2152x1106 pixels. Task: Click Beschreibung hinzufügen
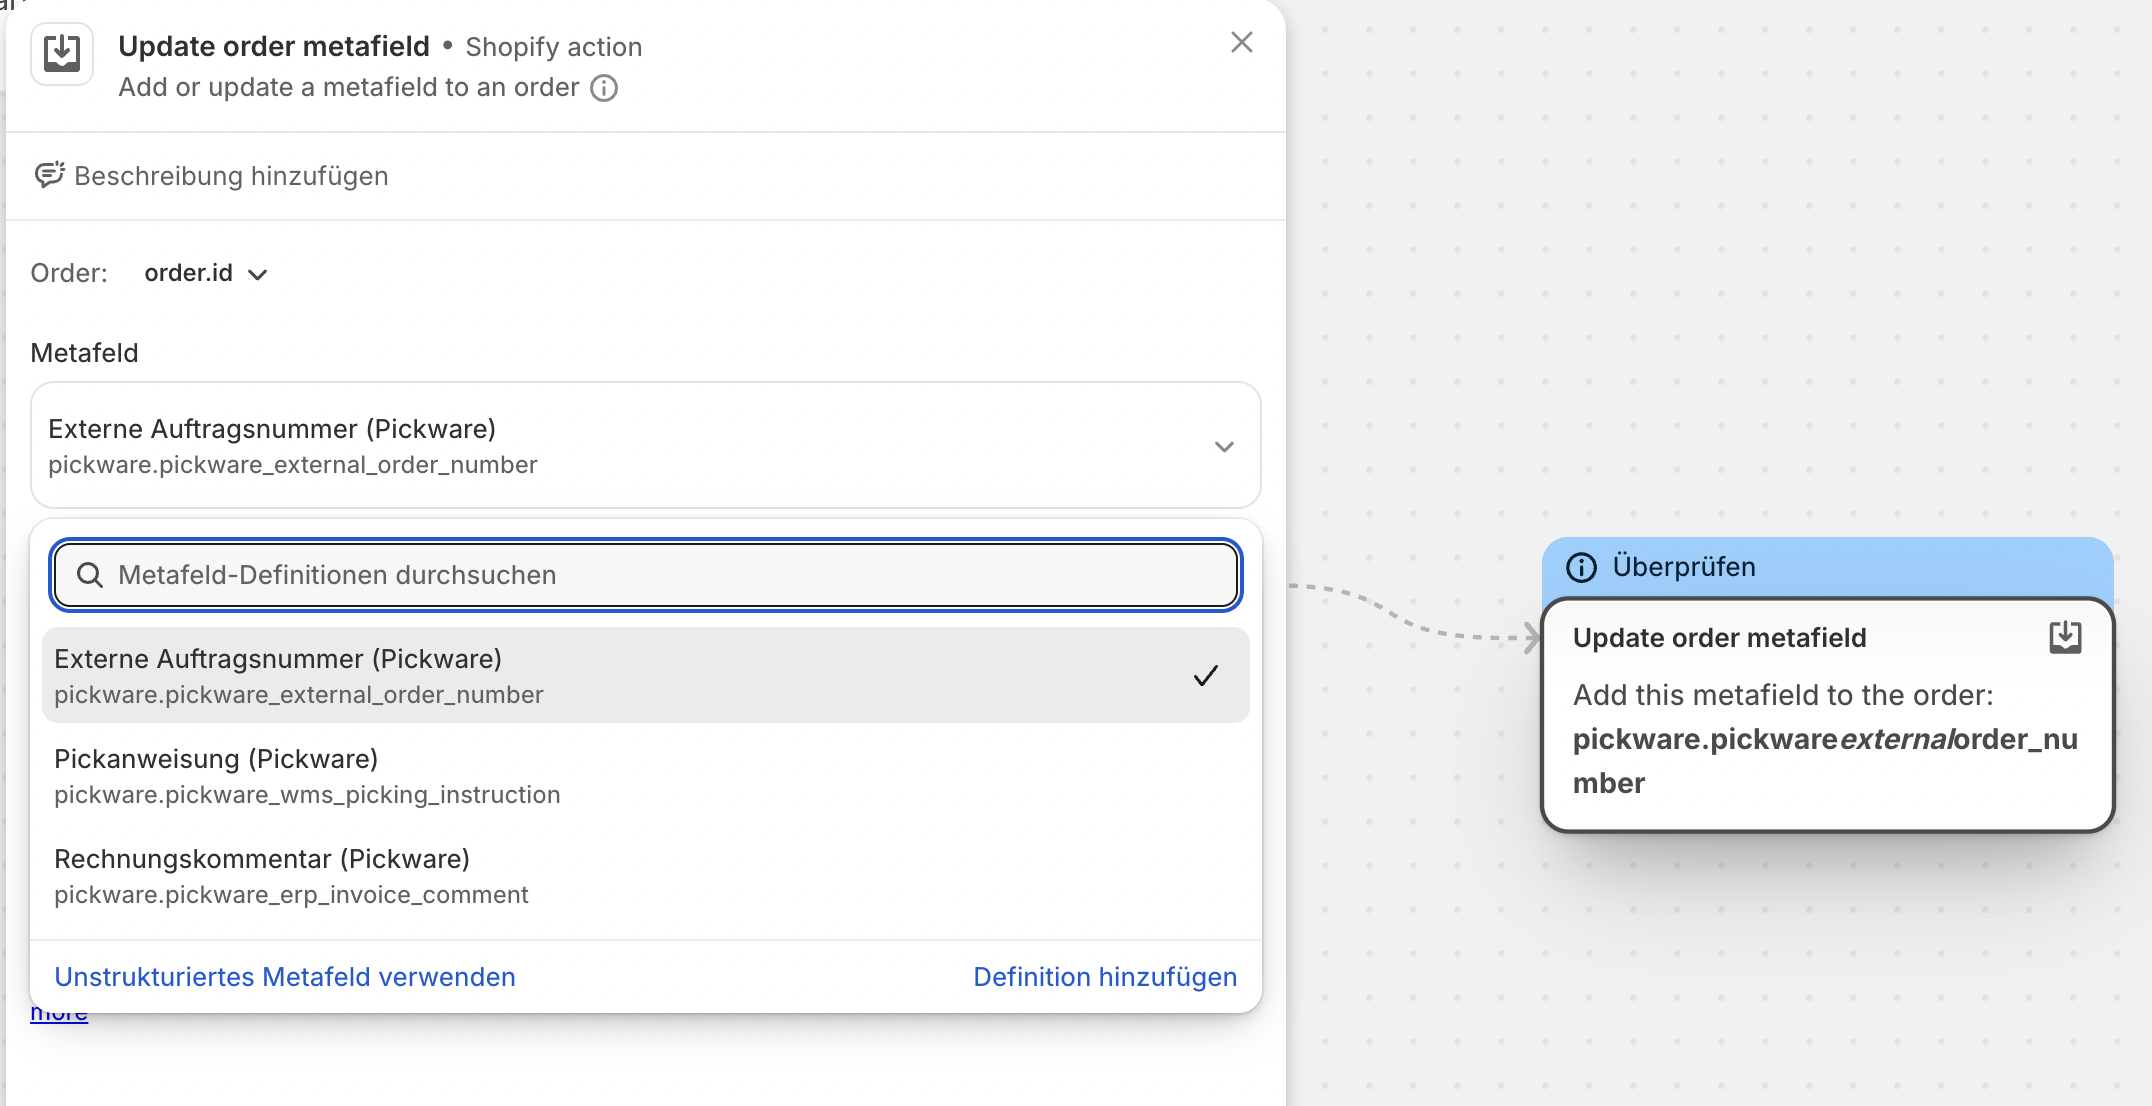[x=231, y=176]
